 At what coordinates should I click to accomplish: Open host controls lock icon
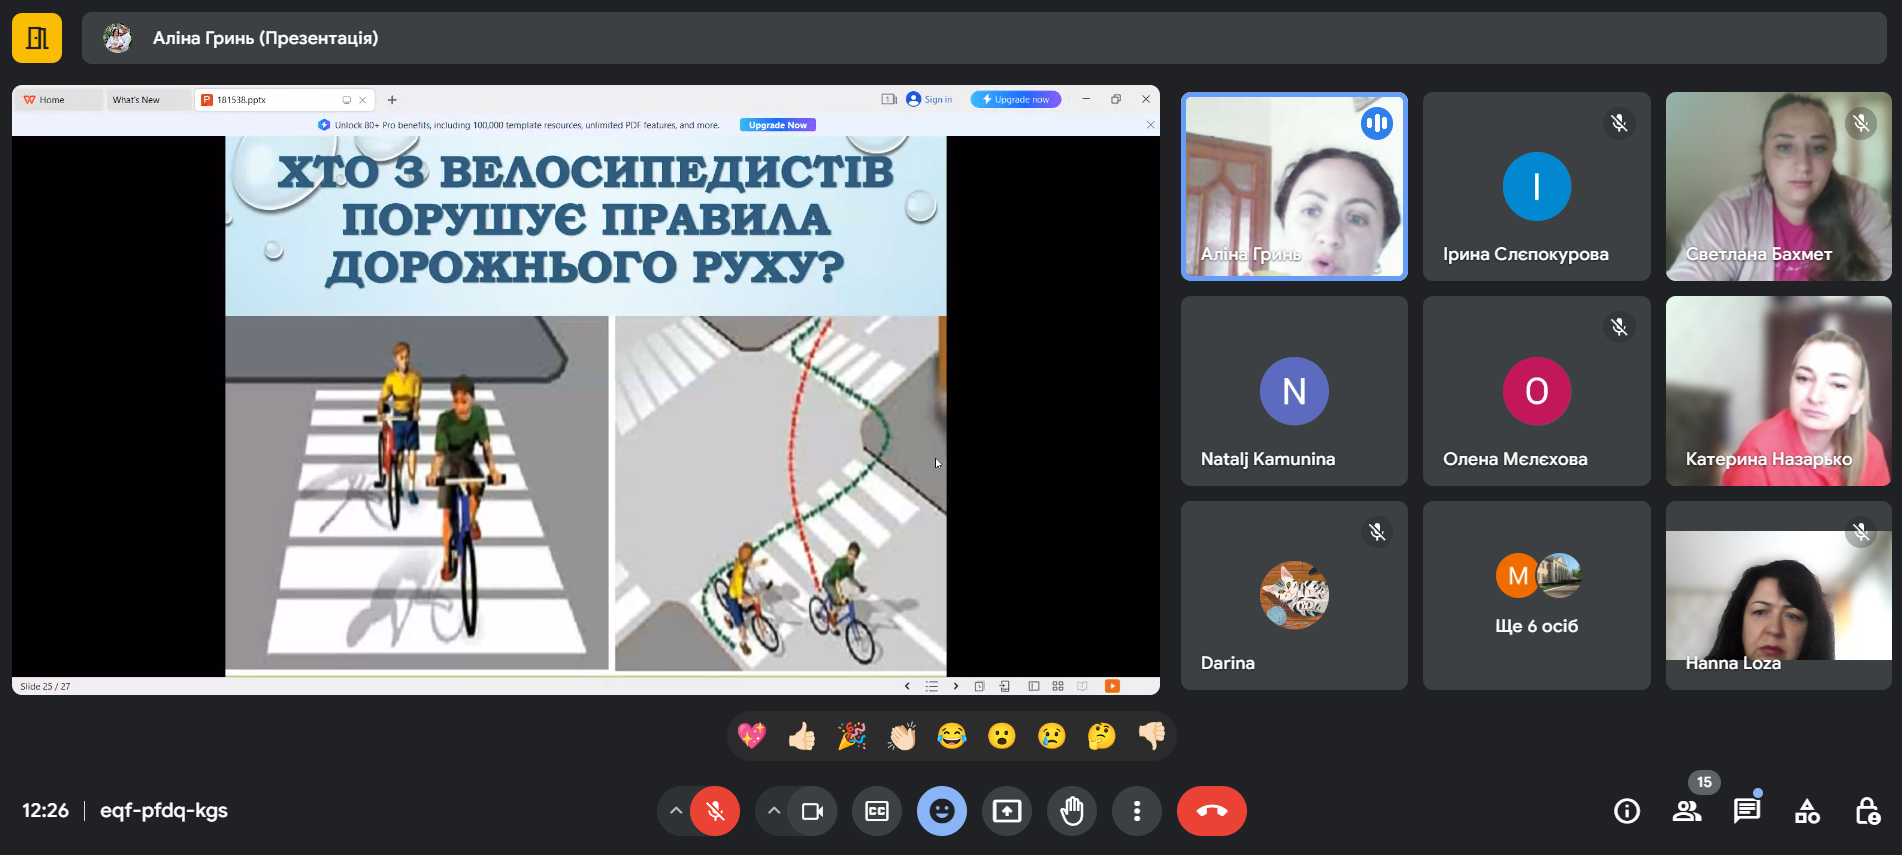(x=1867, y=811)
